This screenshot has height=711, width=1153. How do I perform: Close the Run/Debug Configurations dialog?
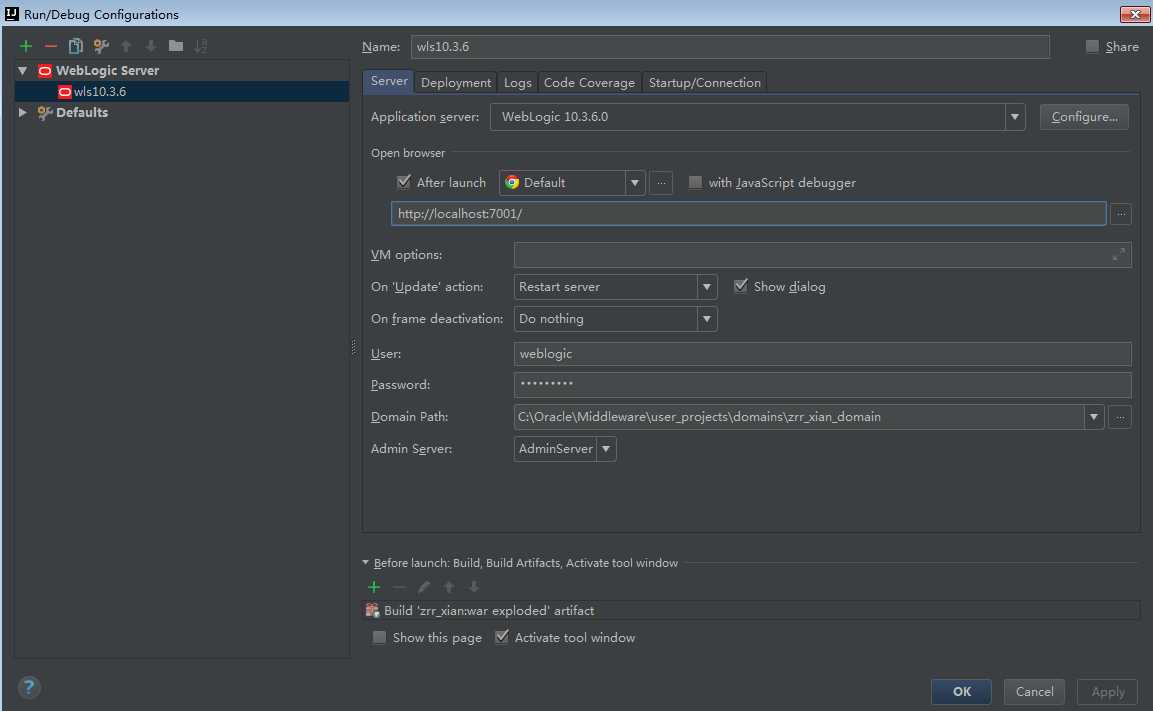(1135, 14)
